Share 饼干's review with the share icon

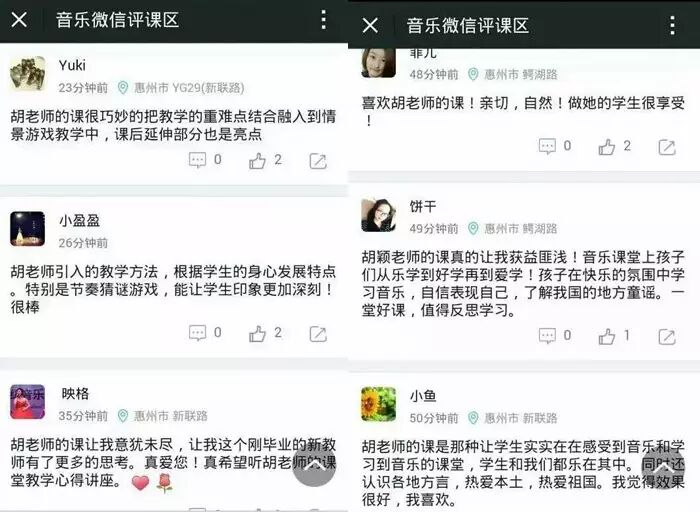click(667, 337)
